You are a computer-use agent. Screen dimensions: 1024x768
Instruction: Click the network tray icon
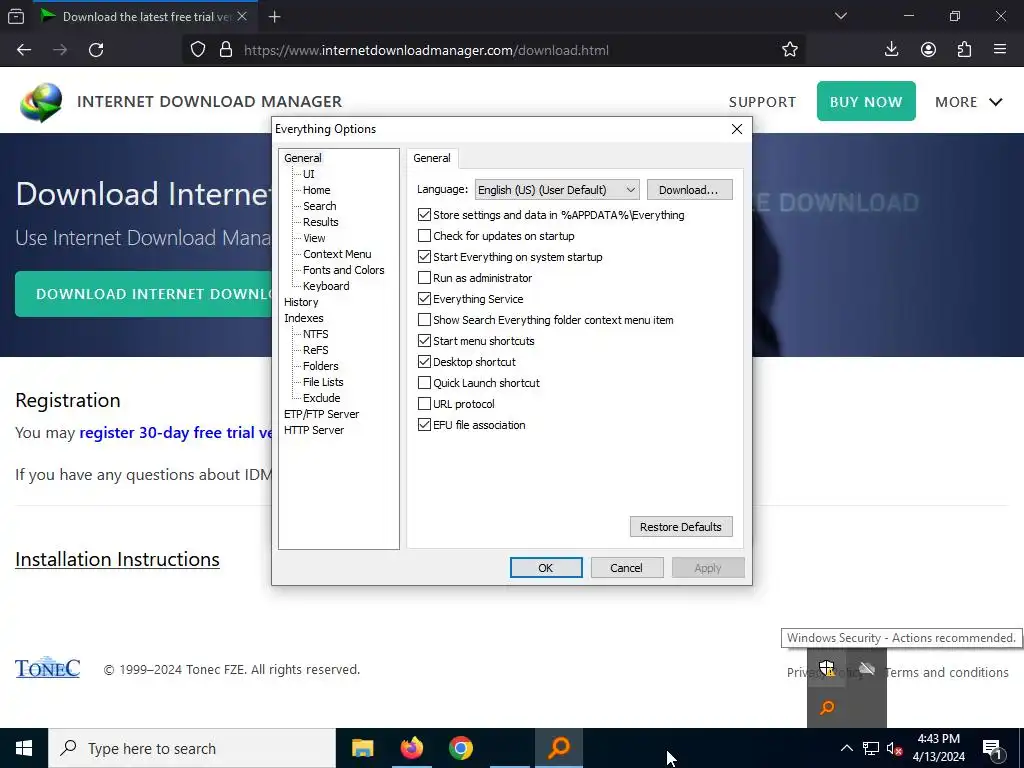point(871,748)
